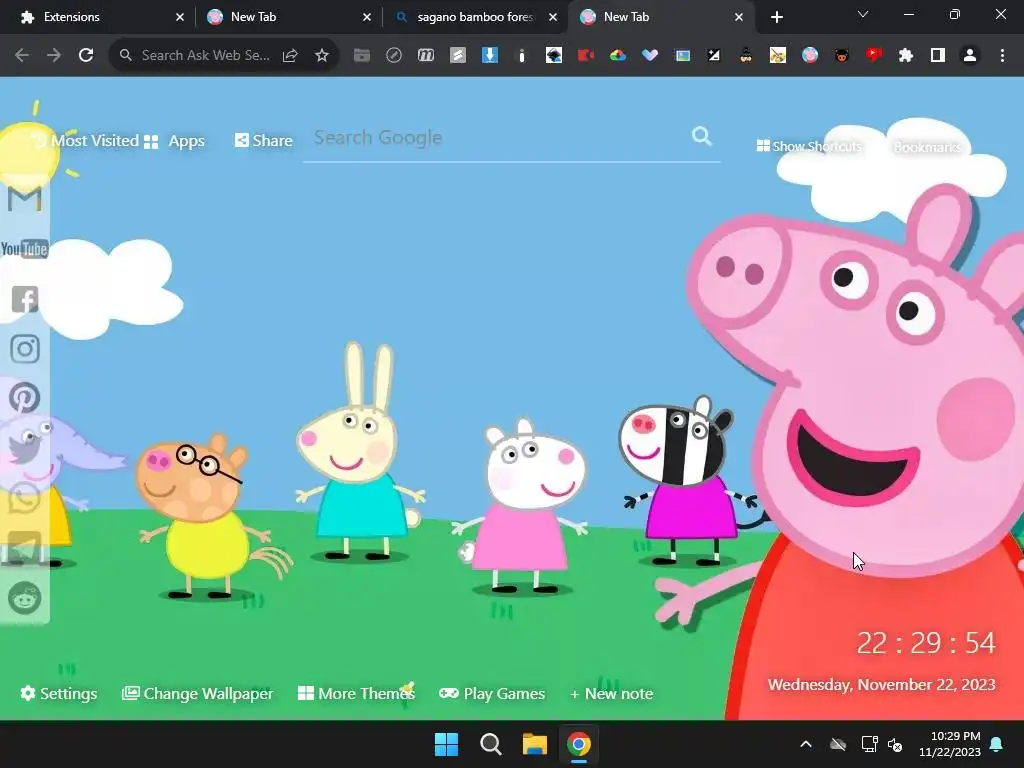Image resolution: width=1024 pixels, height=768 pixels.
Task: Open Windows taskbar search
Action: tap(490, 744)
